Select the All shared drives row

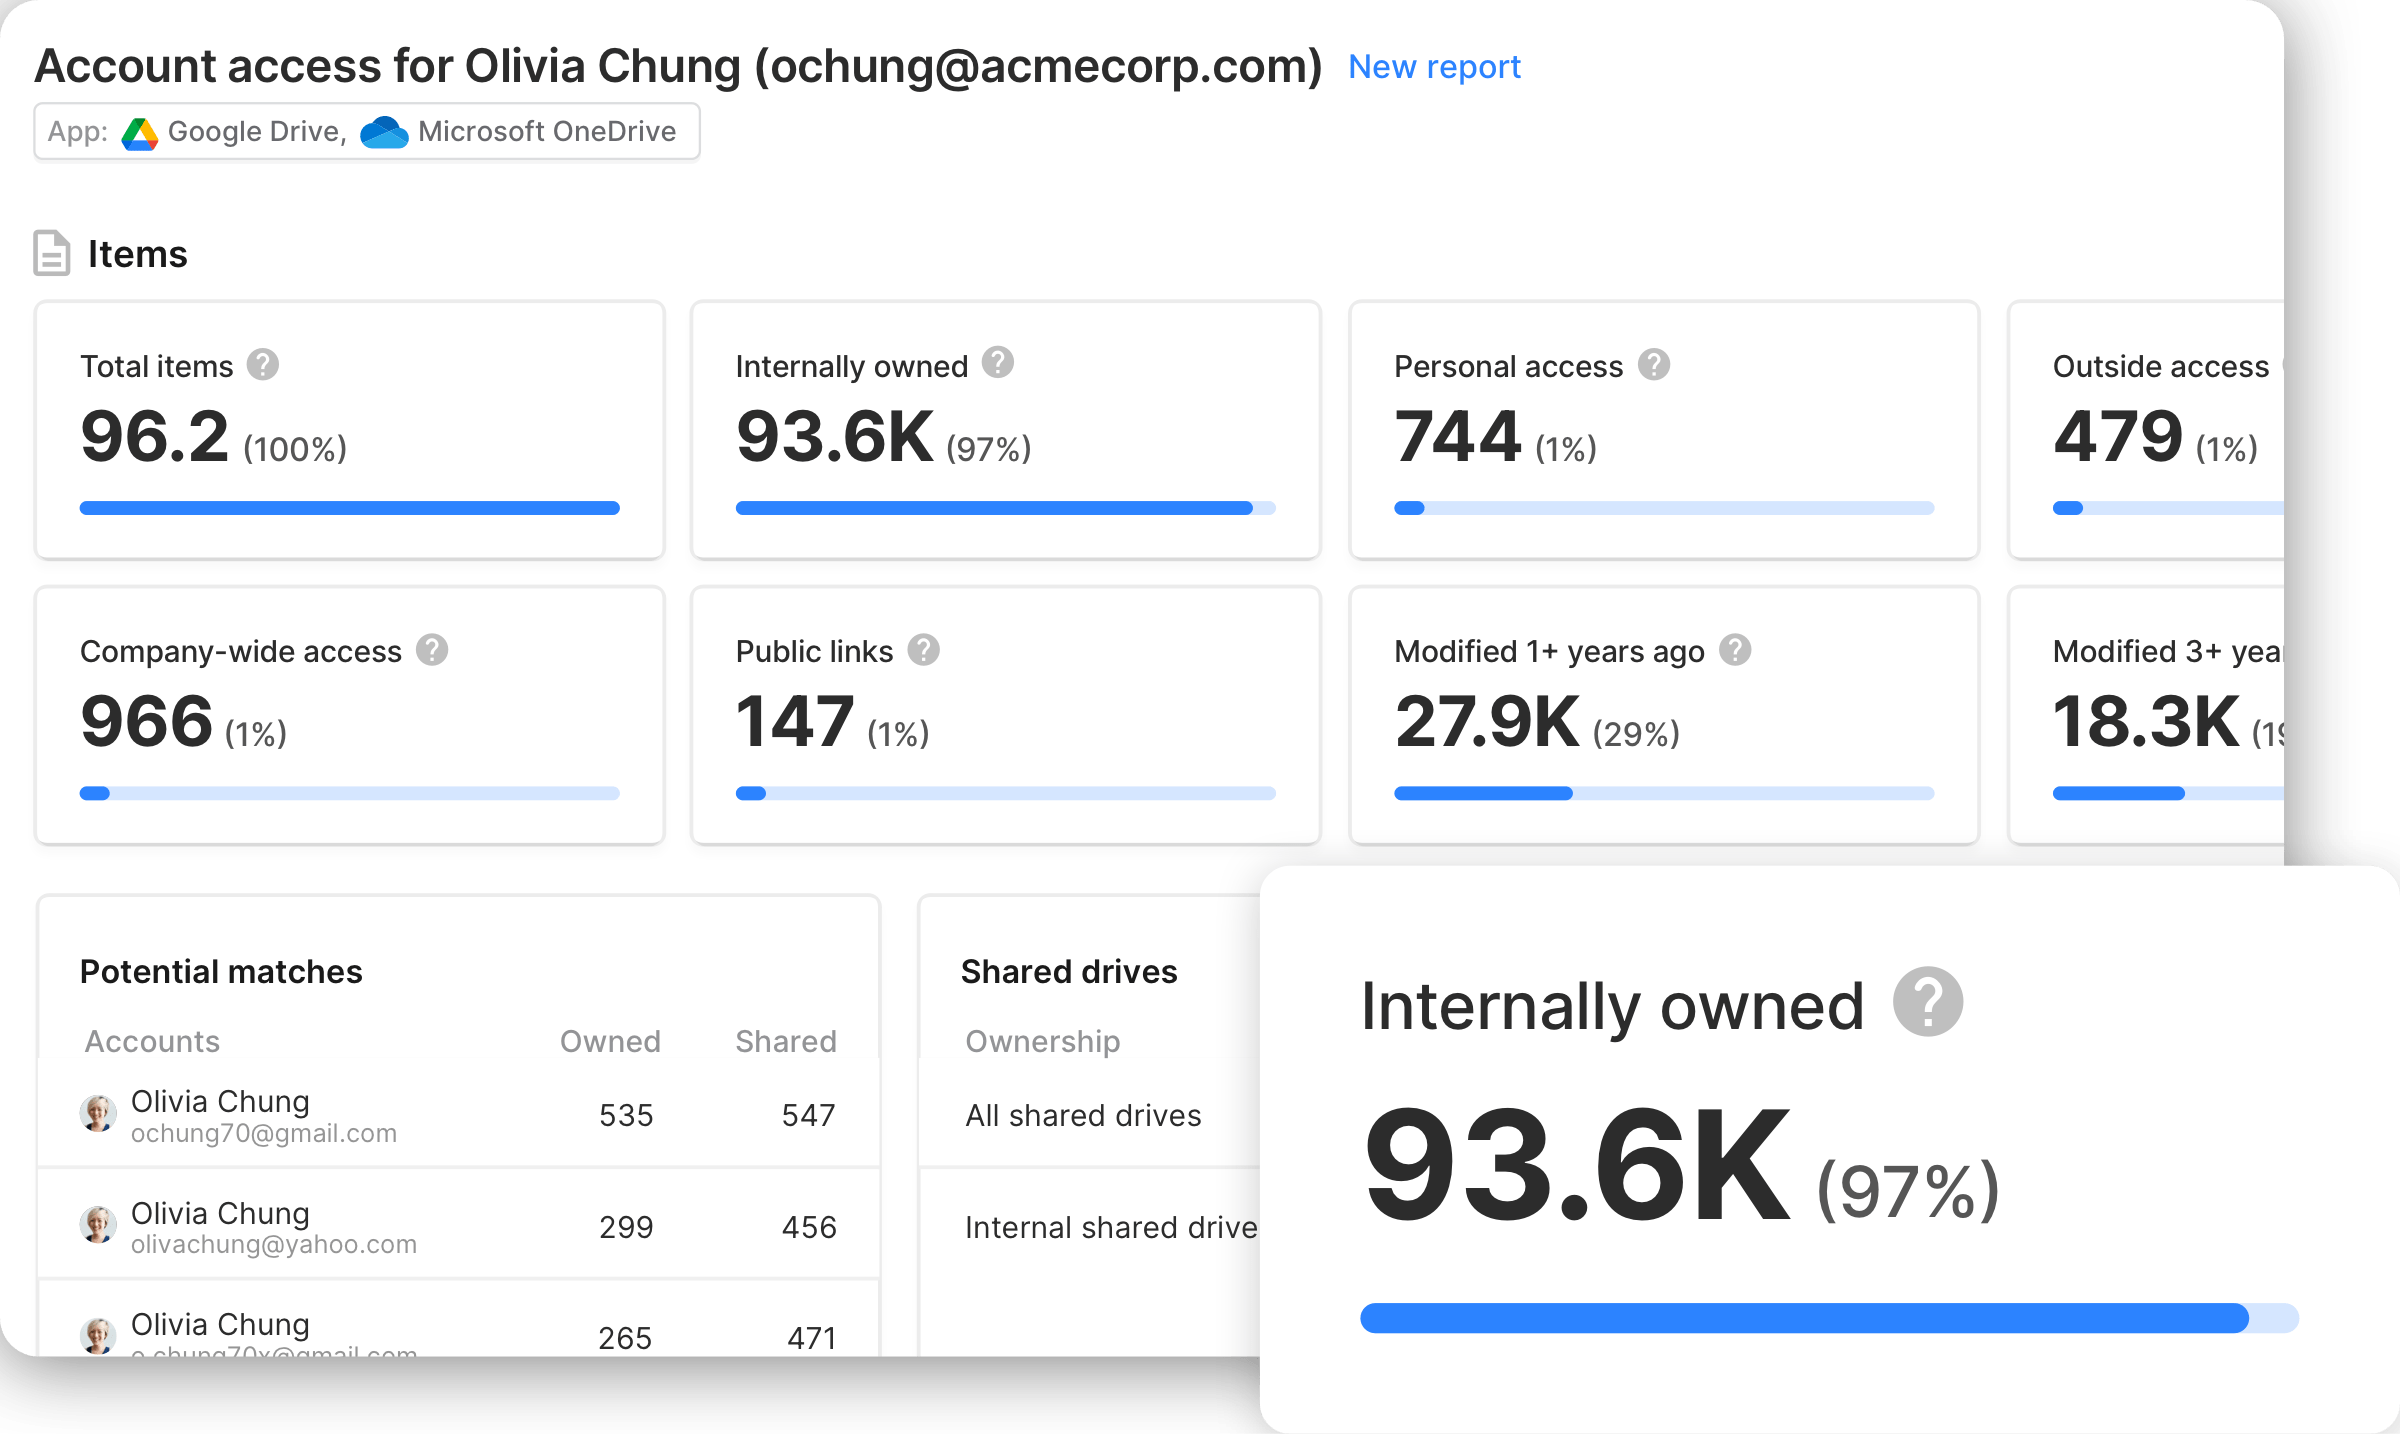click(1083, 1115)
